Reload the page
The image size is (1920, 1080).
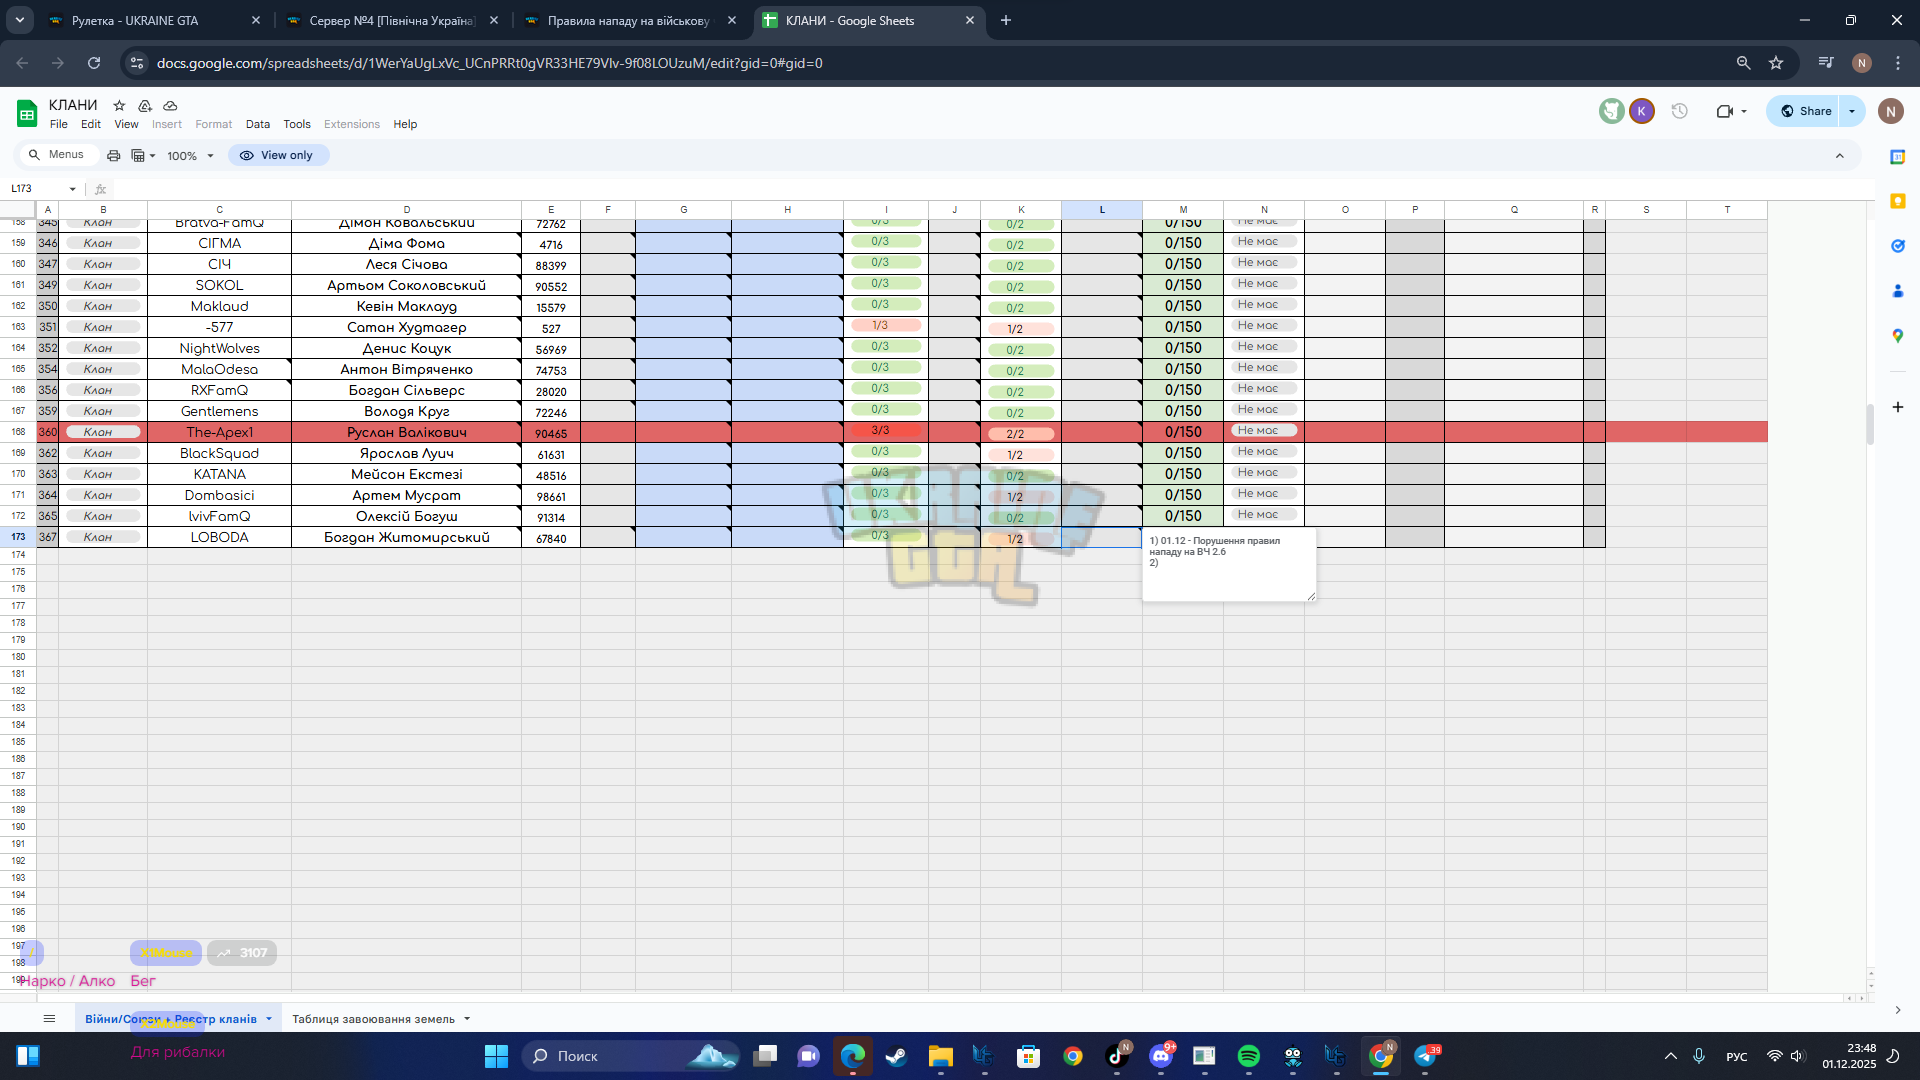coord(94,63)
